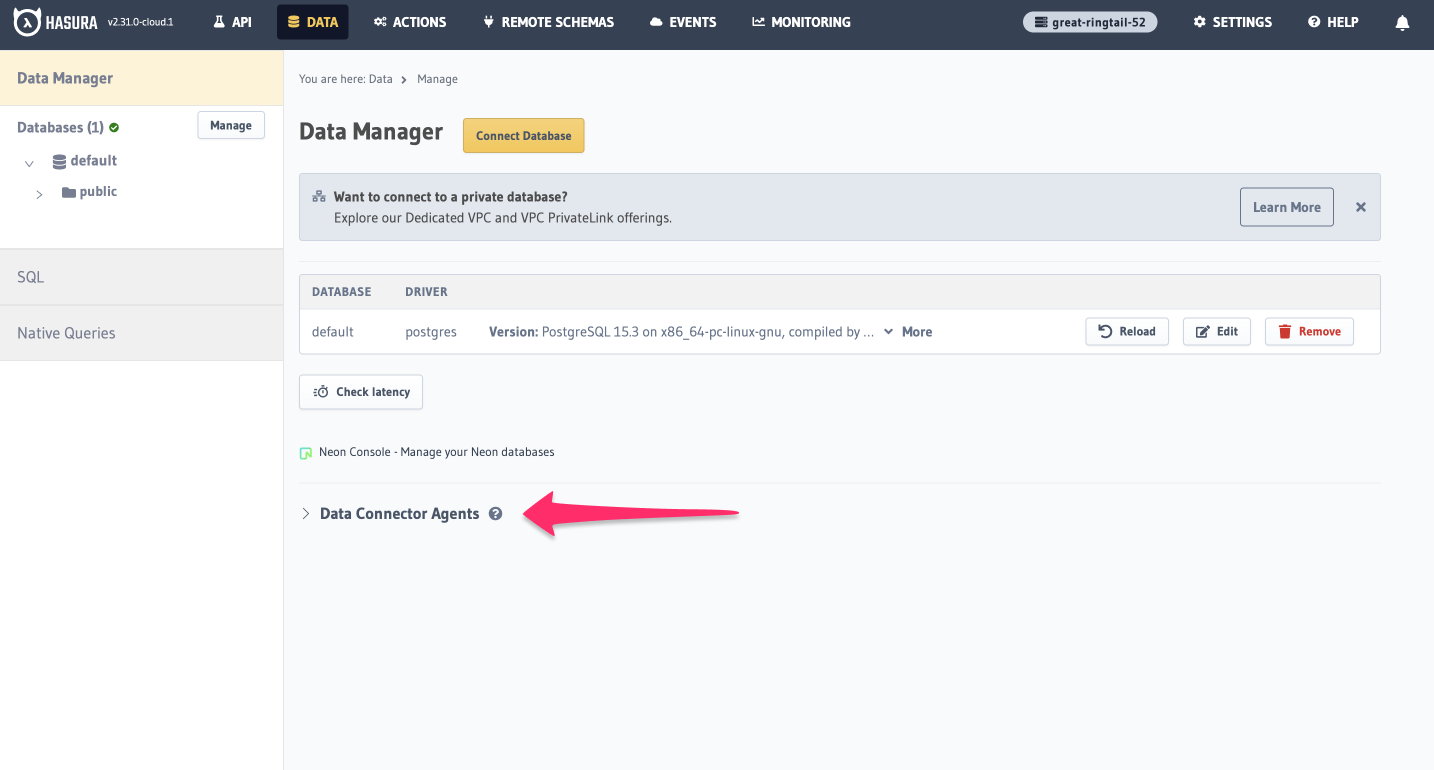This screenshot has height=770, width=1434.
Task: Click the Hasura logo icon
Action: coord(25,21)
